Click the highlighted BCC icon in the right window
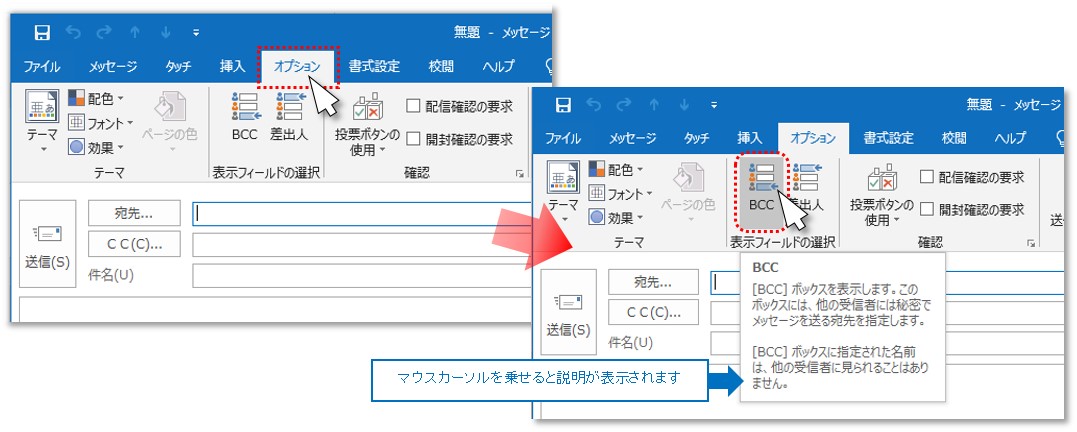Viewport: 1077px width, 432px height. pyautogui.click(x=762, y=187)
